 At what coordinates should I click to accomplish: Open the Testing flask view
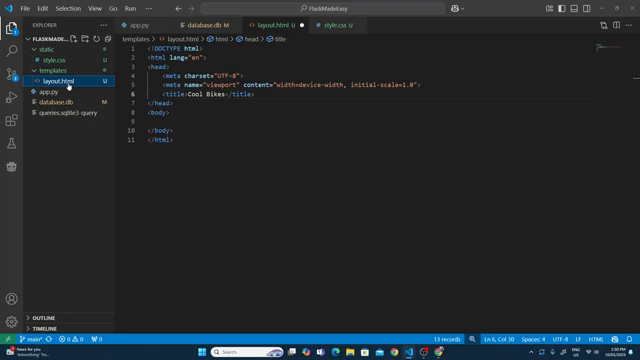tap(11, 143)
